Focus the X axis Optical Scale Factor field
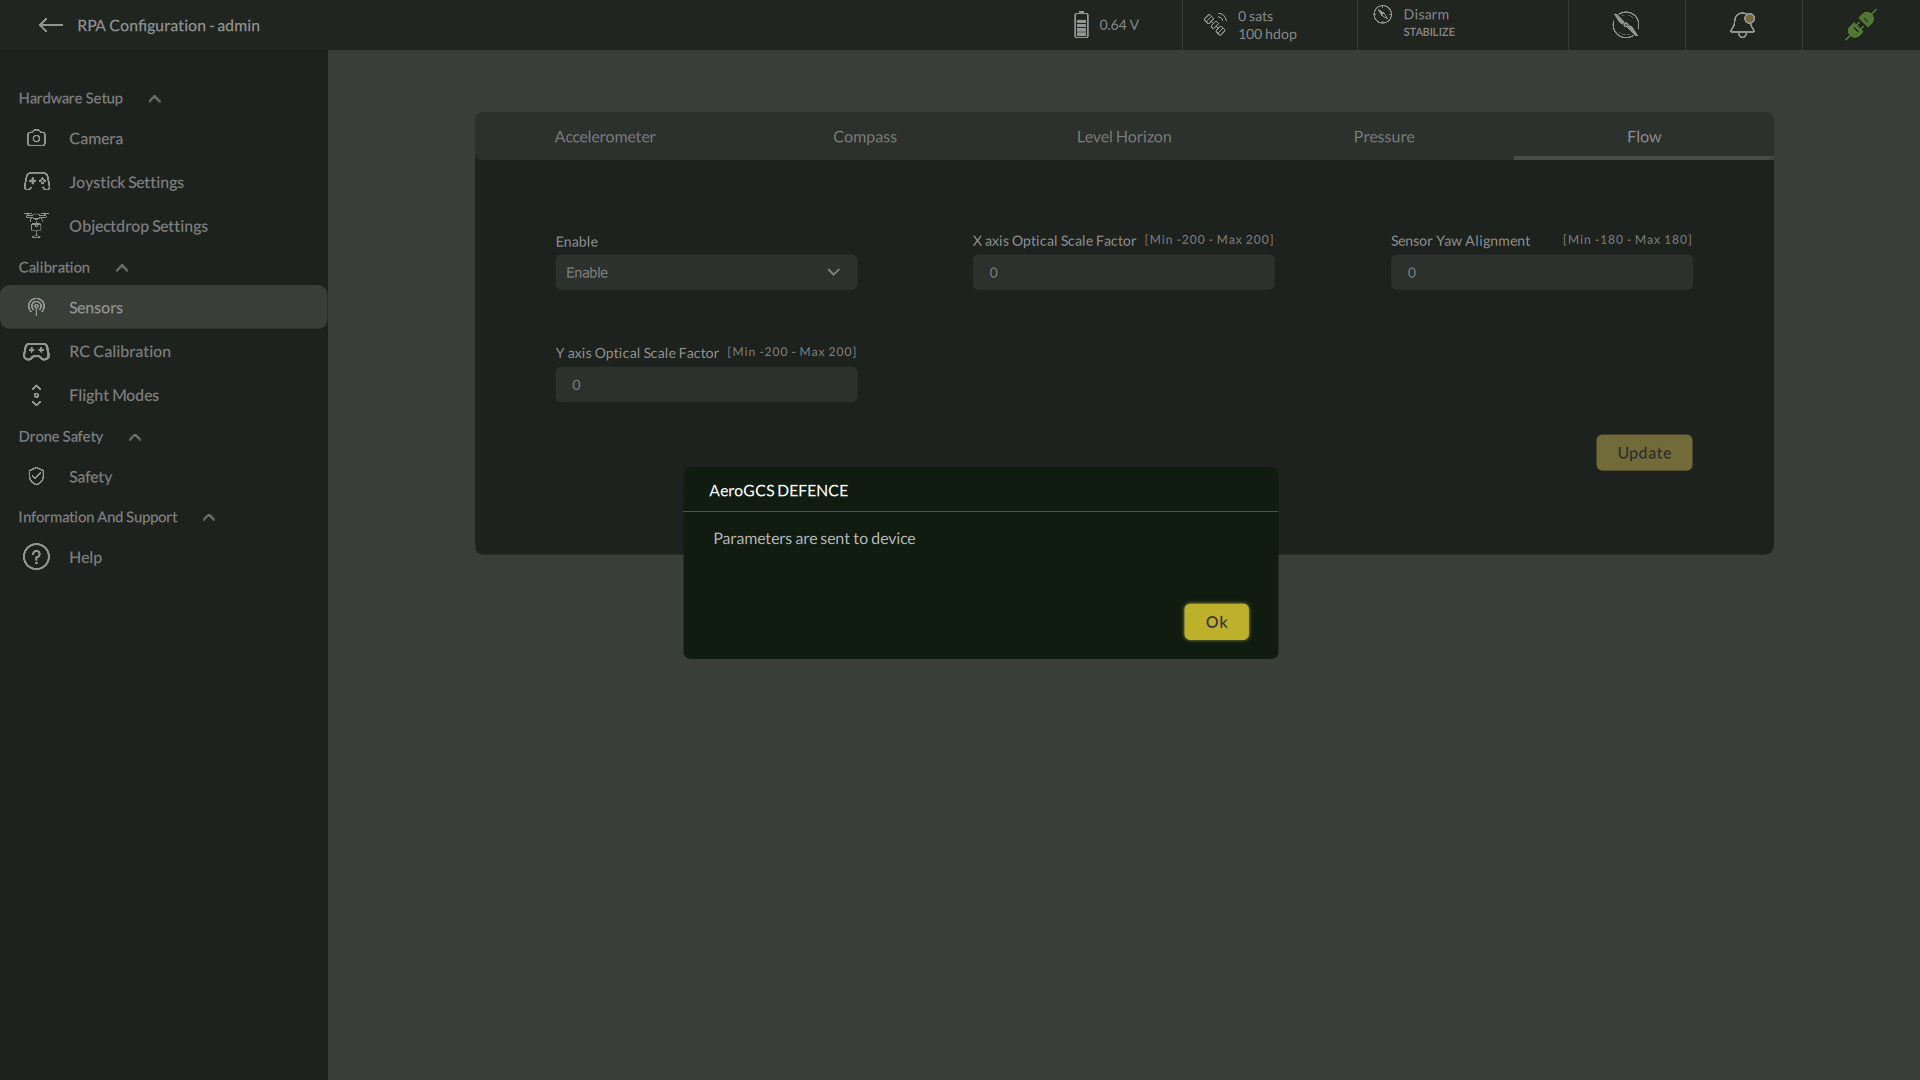The height and width of the screenshot is (1080, 1920). [1124, 272]
